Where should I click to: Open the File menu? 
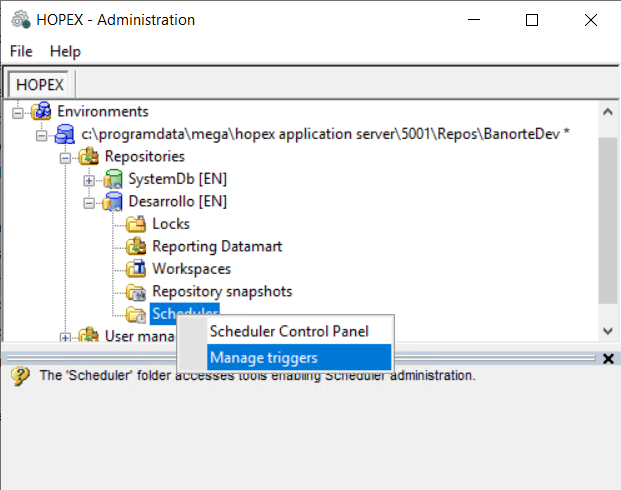(x=21, y=51)
